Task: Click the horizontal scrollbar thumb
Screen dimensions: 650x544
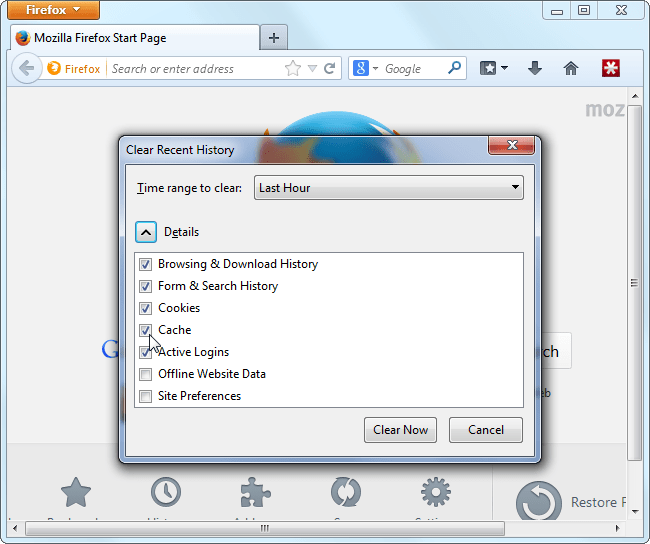Action: coord(265,528)
